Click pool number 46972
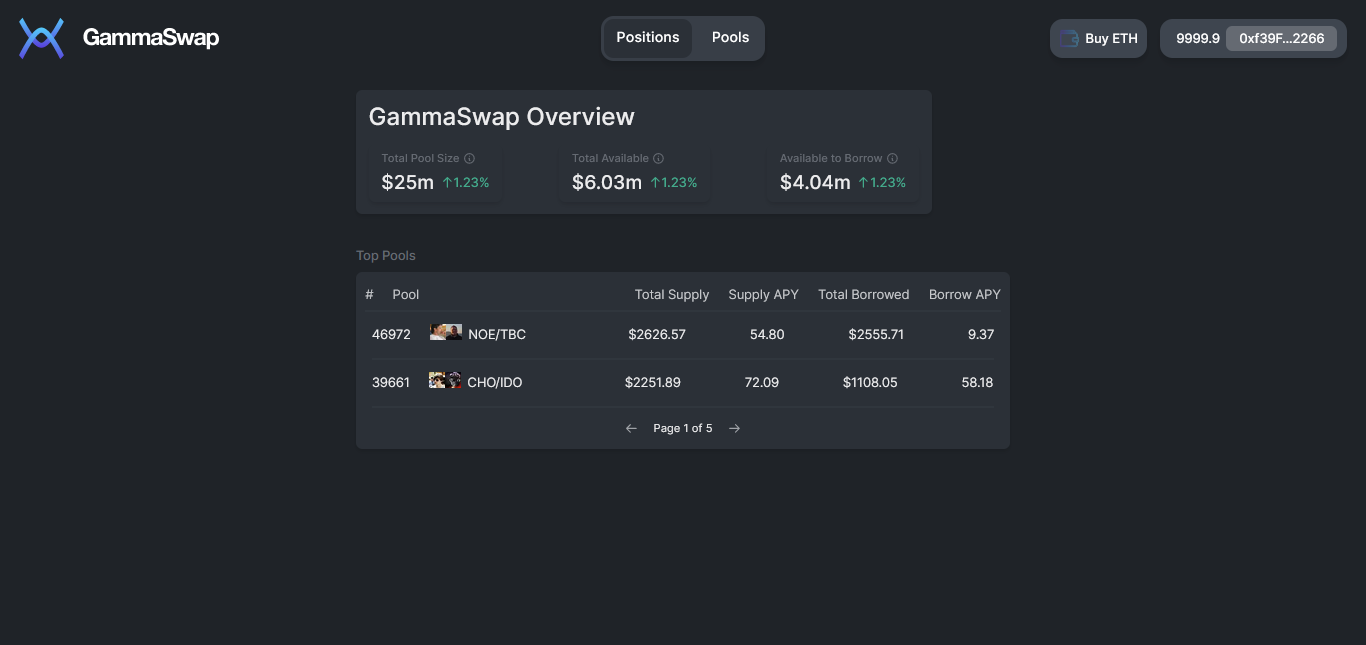The height and width of the screenshot is (645, 1366). click(391, 335)
